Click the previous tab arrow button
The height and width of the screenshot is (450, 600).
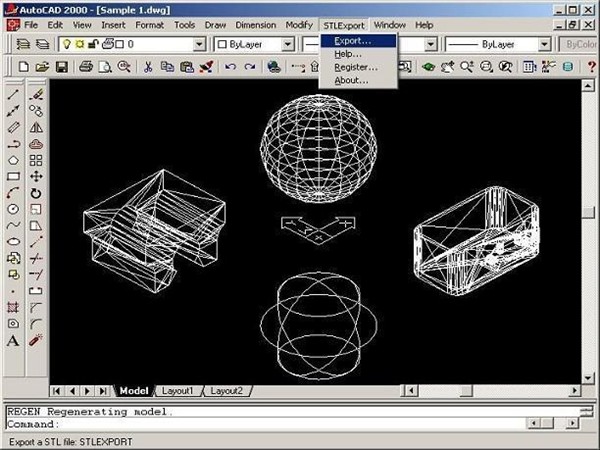click(x=72, y=391)
